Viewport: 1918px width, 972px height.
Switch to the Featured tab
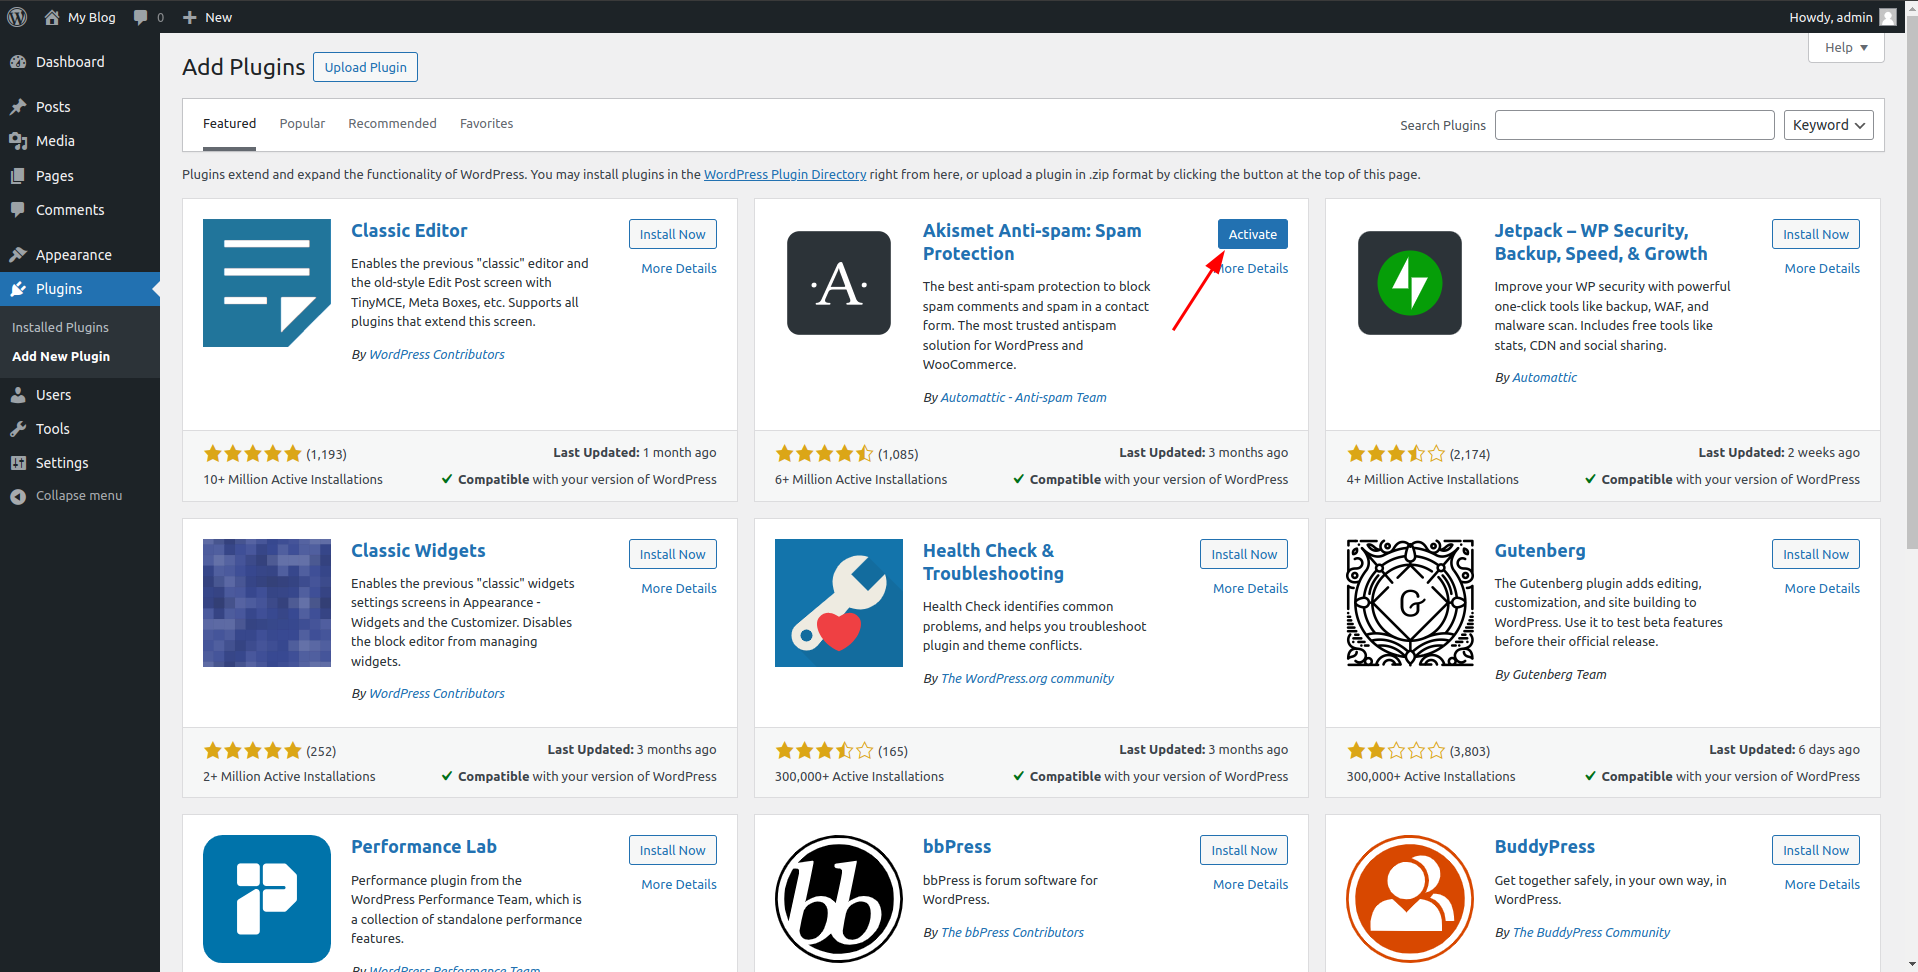point(229,124)
